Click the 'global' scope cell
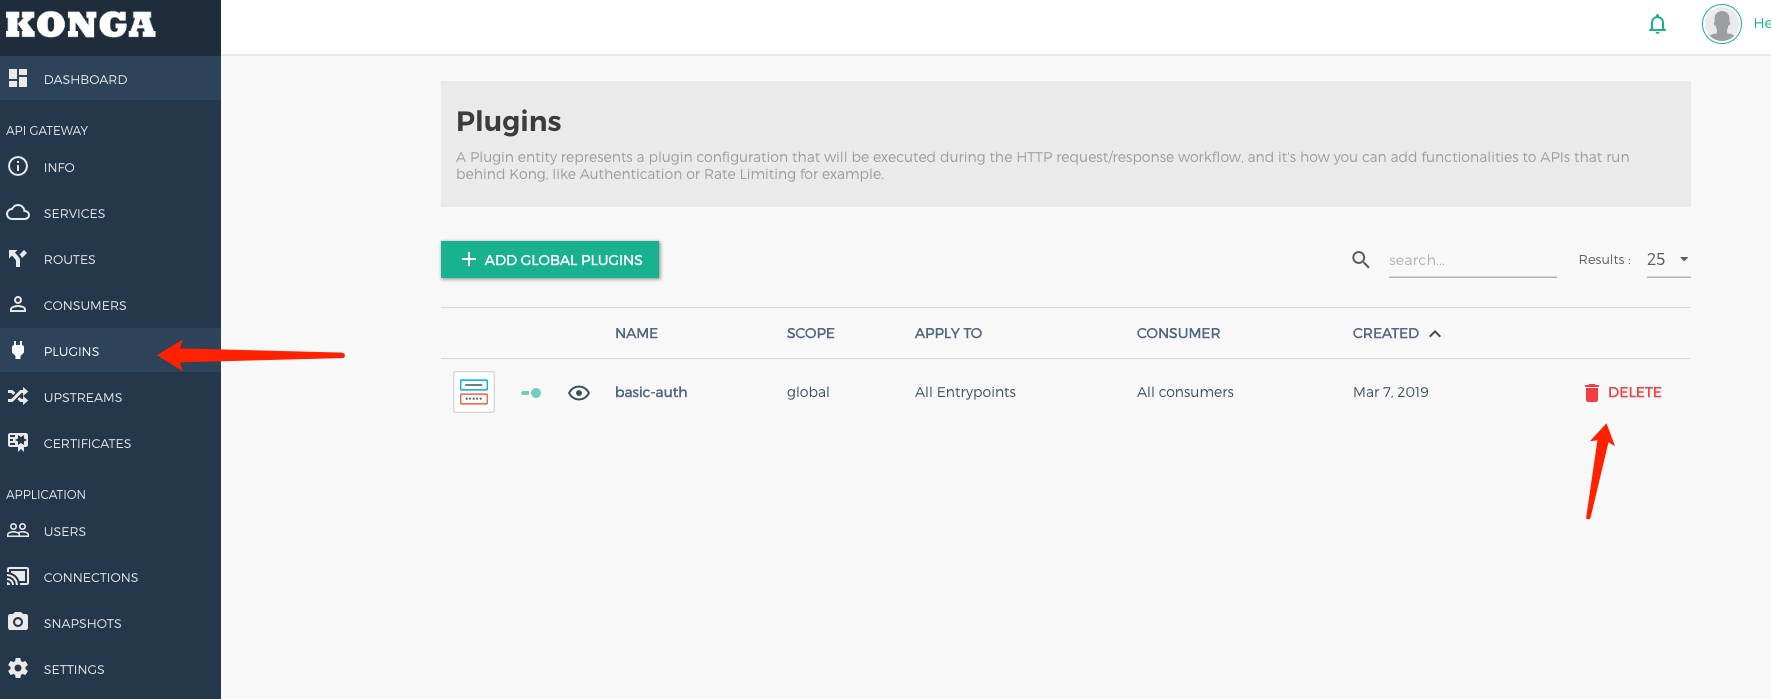The image size is (1771, 699). click(808, 392)
